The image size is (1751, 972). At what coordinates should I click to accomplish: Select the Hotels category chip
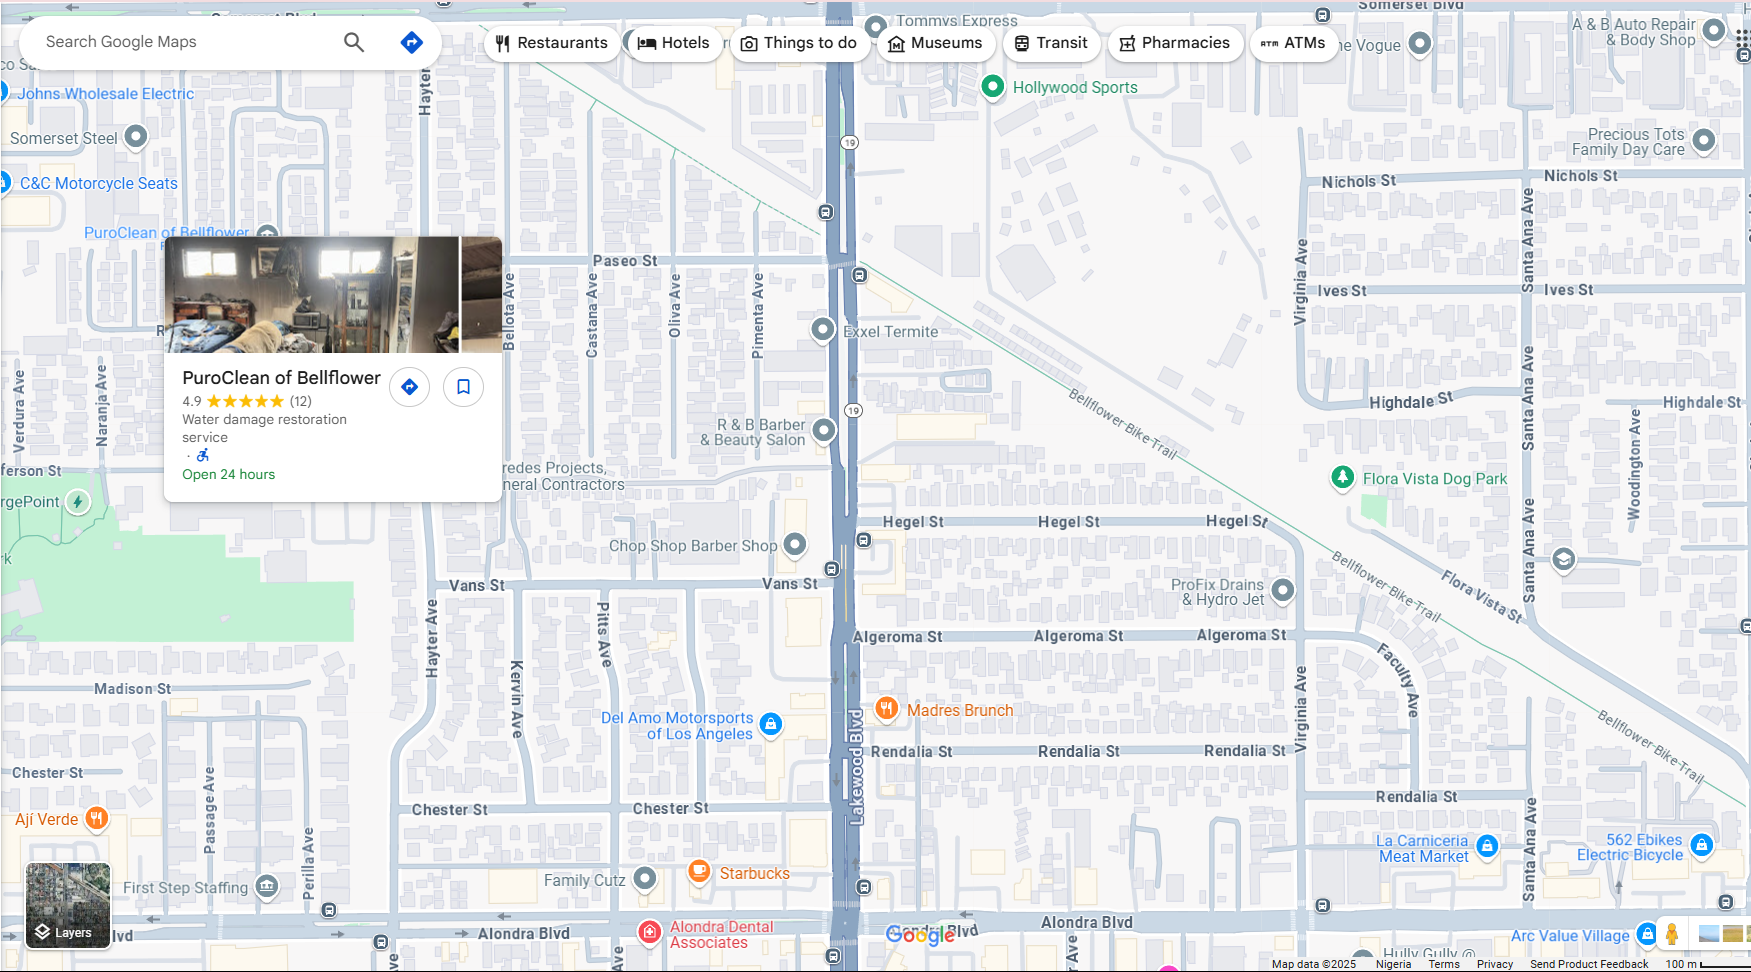(674, 43)
